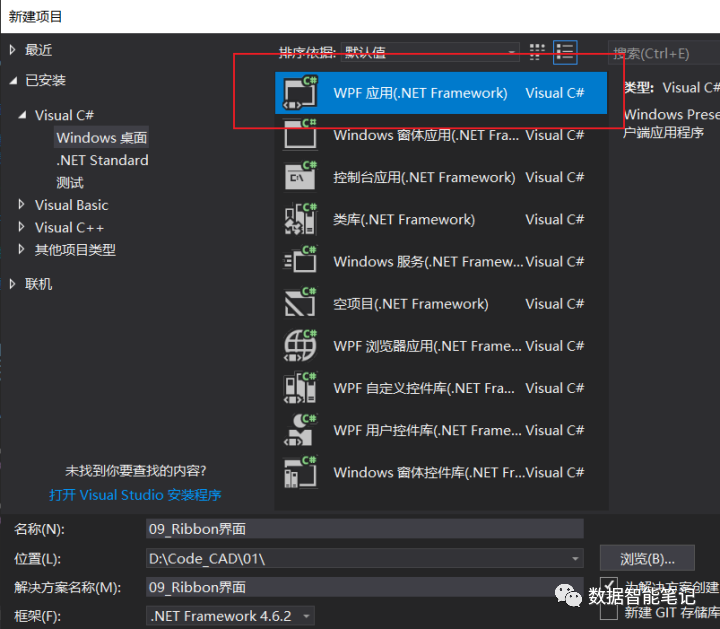
Task: Toggle 为解决方案创建目录 checkbox
Action: pyautogui.click(x=609, y=585)
